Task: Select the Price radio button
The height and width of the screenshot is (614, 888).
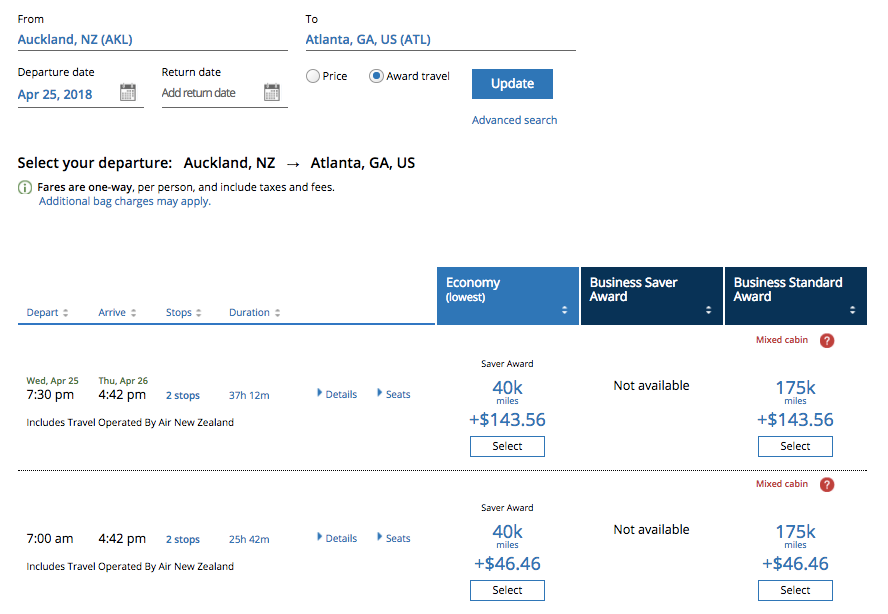Action: [313, 76]
